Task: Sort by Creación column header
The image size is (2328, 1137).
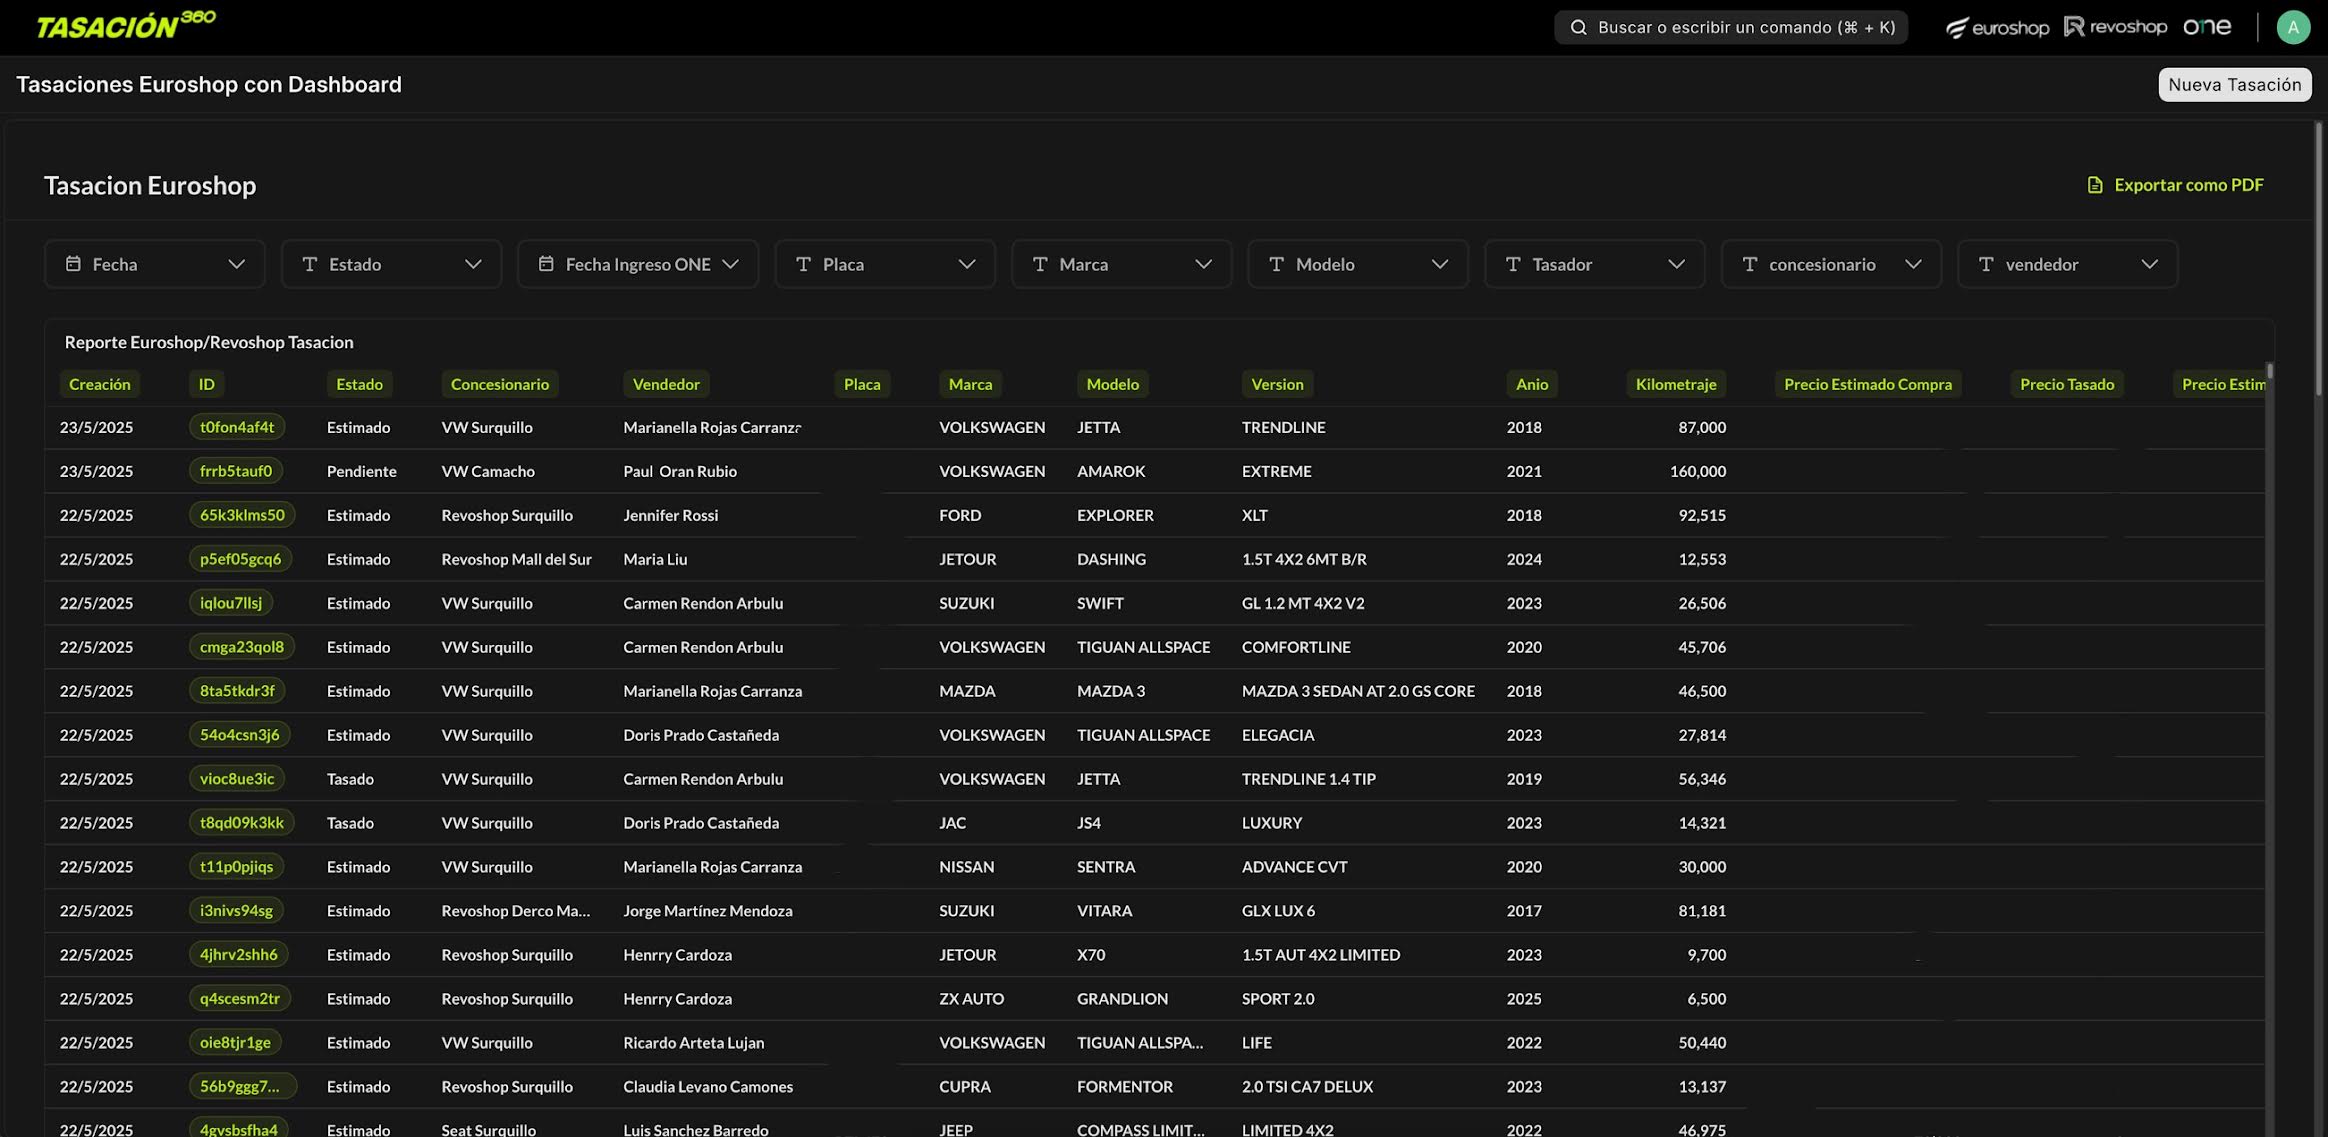Action: [99, 384]
